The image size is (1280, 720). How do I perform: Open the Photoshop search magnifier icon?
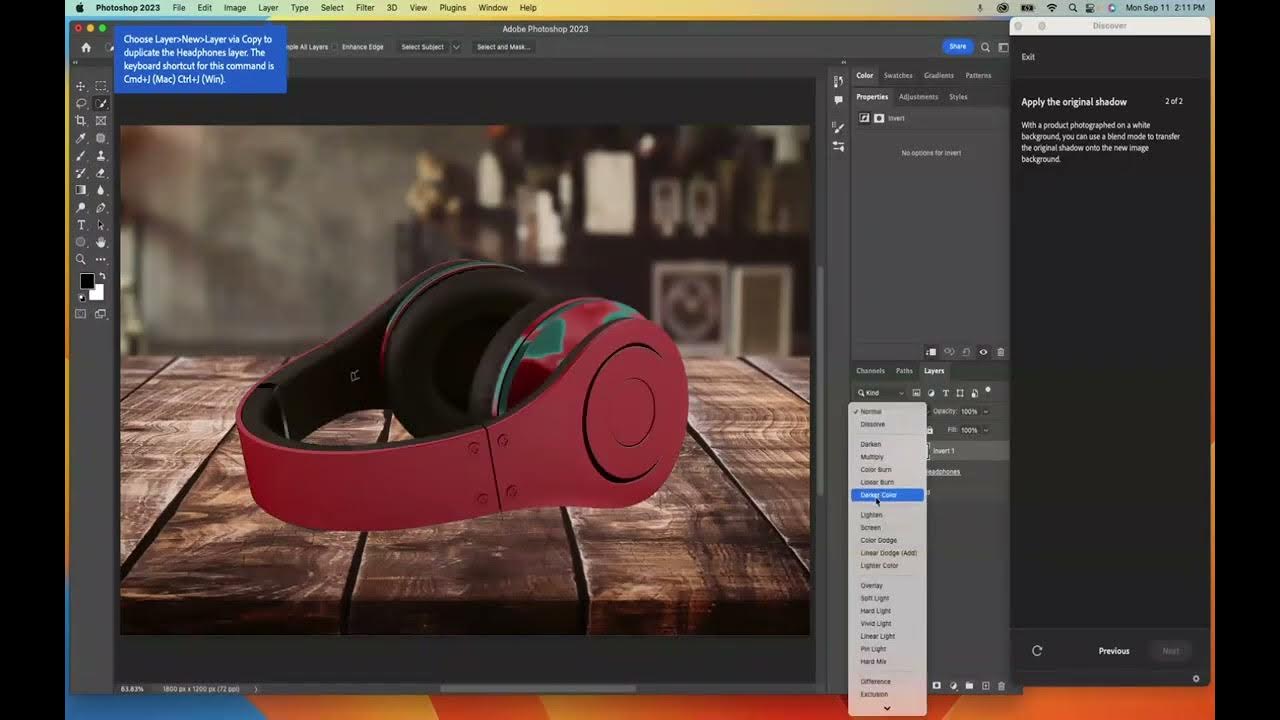[x=985, y=47]
